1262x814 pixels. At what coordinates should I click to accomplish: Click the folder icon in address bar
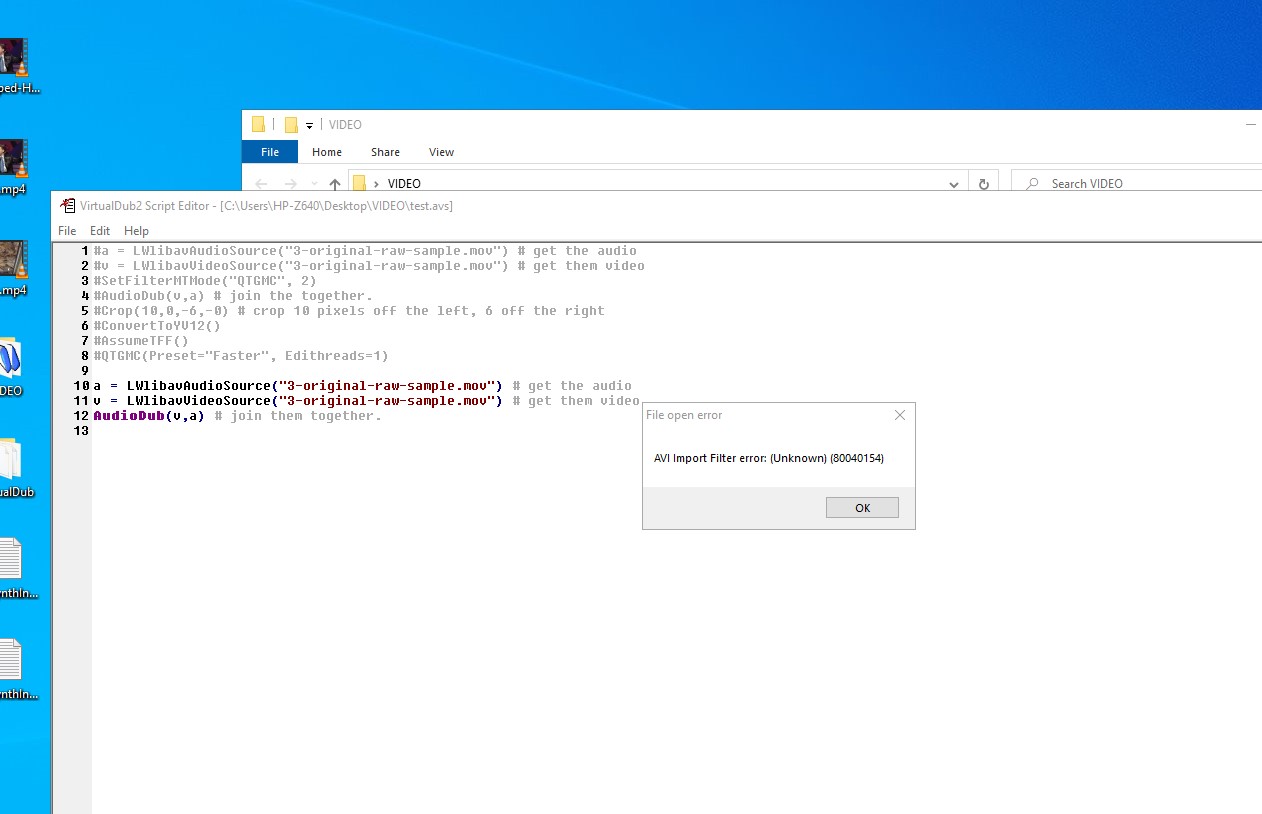pos(359,184)
